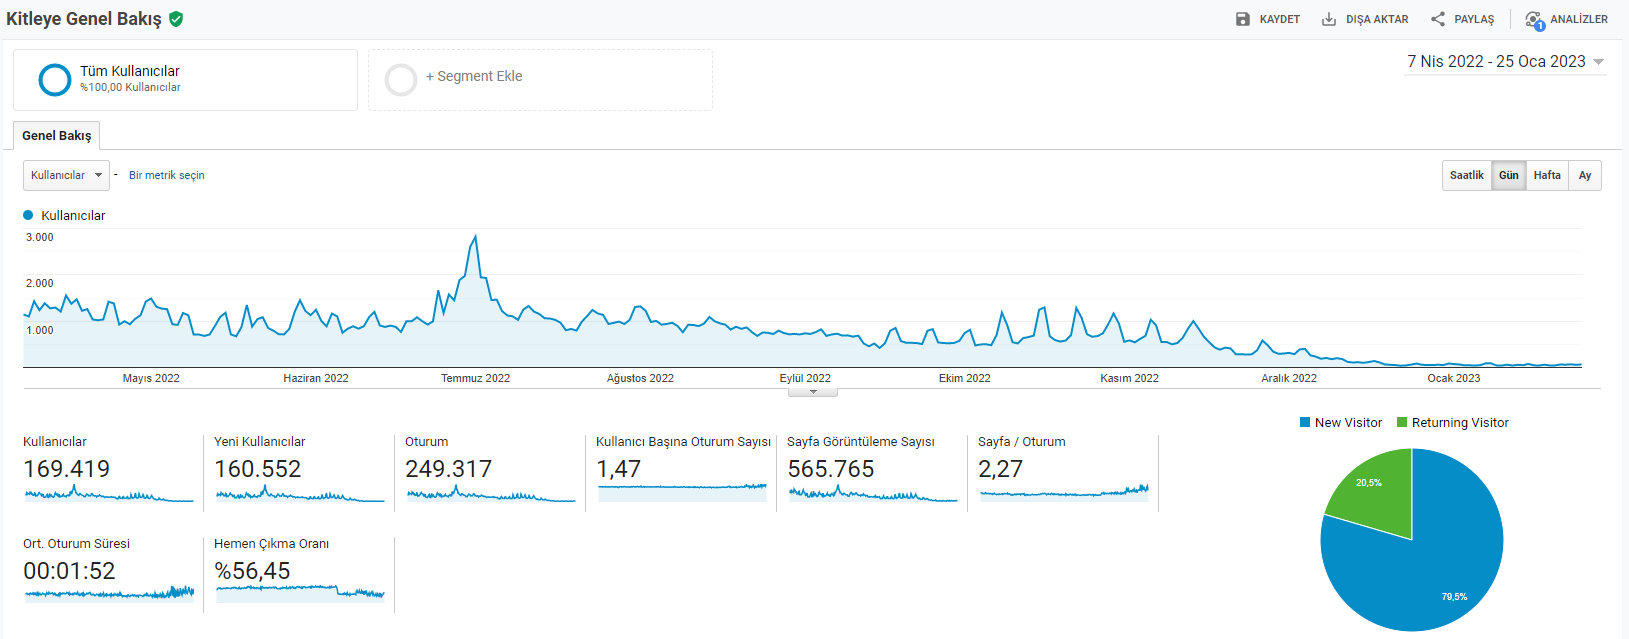The width and height of the screenshot is (1629, 639).
Task: Select the Gün granularity tab
Action: point(1508,175)
